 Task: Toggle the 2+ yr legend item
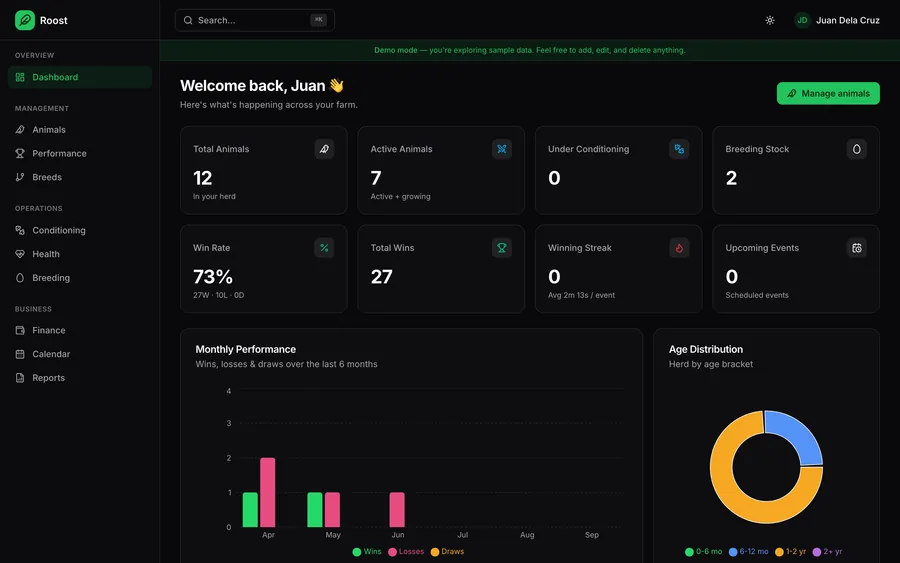(827, 552)
